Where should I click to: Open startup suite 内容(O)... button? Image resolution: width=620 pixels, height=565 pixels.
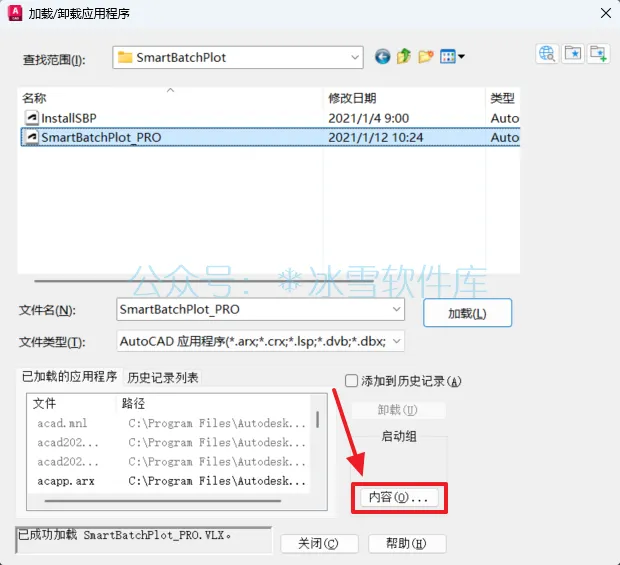[x=399, y=497]
